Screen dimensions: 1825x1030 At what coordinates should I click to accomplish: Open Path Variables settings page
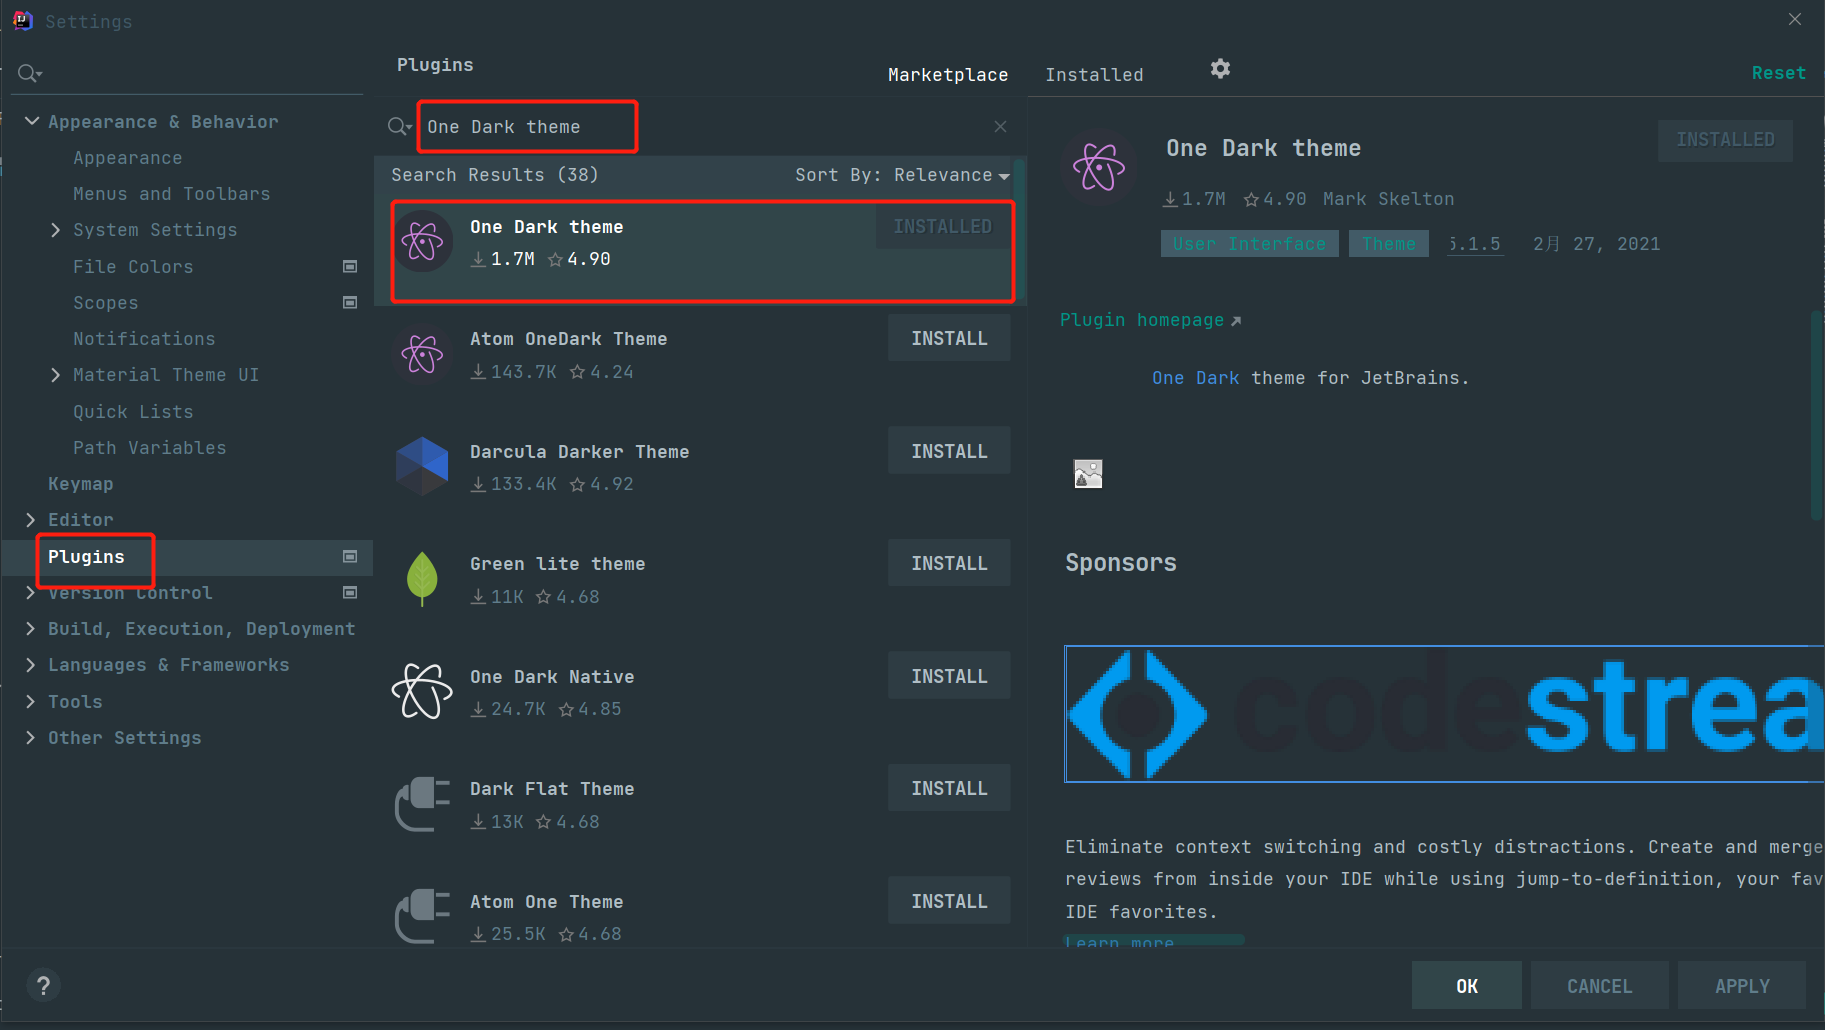[x=149, y=448]
